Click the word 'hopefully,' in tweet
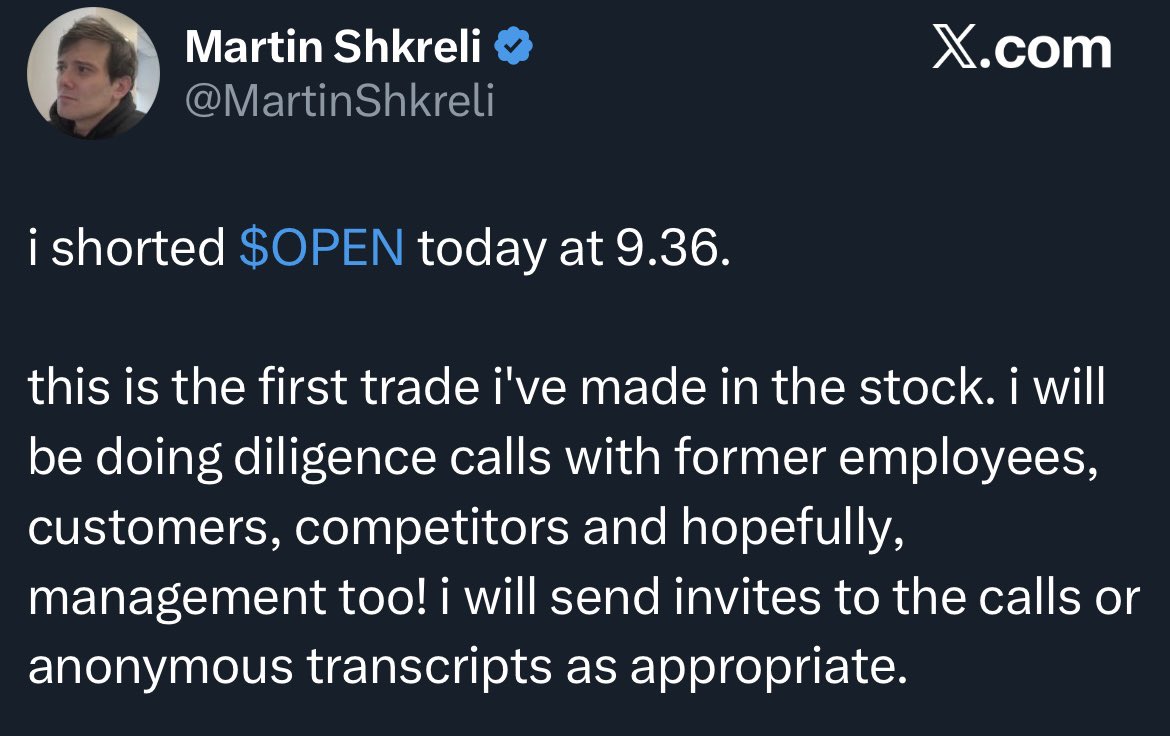This screenshot has height=736, width=1170. click(x=792, y=528)
